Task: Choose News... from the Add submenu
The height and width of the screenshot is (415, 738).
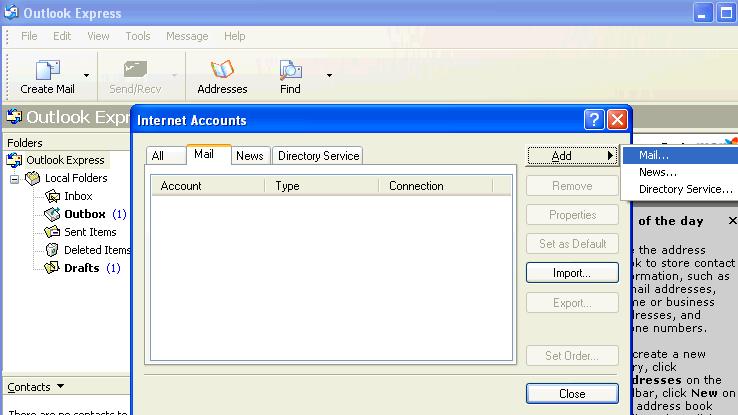Action: [x=680, y=172]
